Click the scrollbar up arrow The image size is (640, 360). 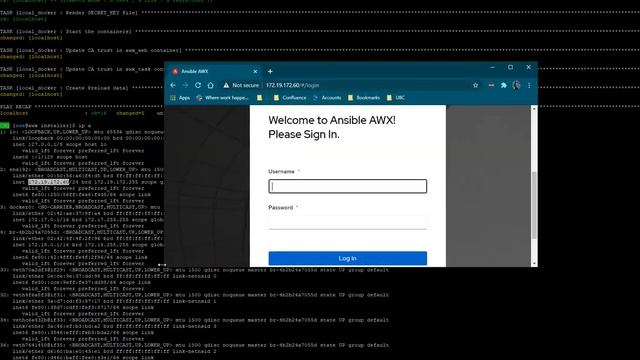(534, 109)
